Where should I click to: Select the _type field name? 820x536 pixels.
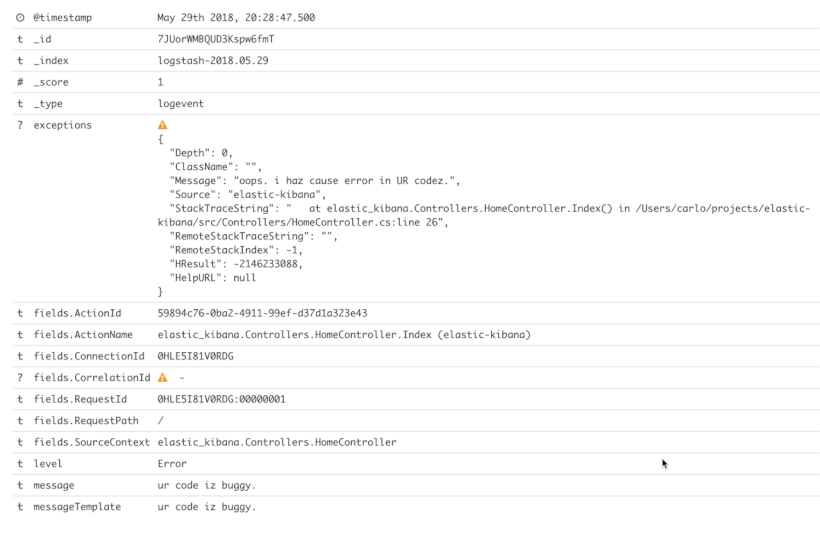[48, 104]
